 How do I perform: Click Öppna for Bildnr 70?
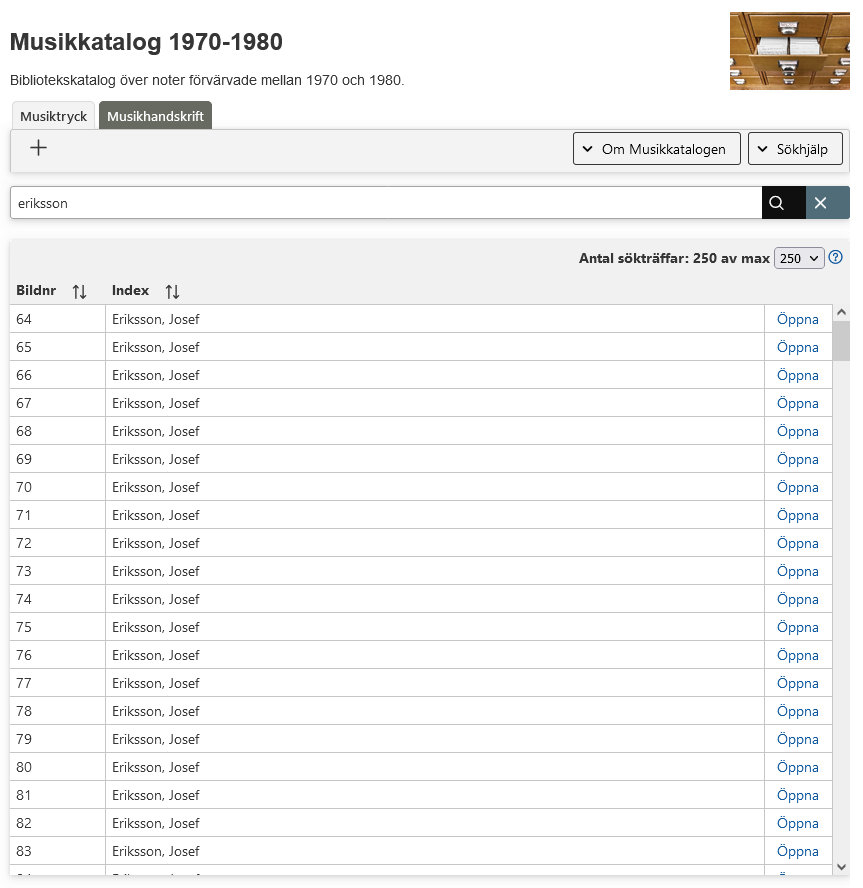(x=797, y=488)
